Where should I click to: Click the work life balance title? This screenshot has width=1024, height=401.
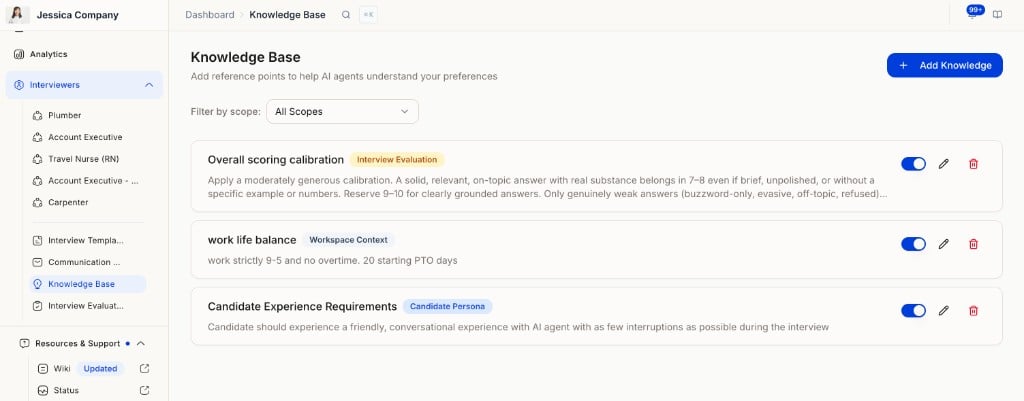pos(252,240)
